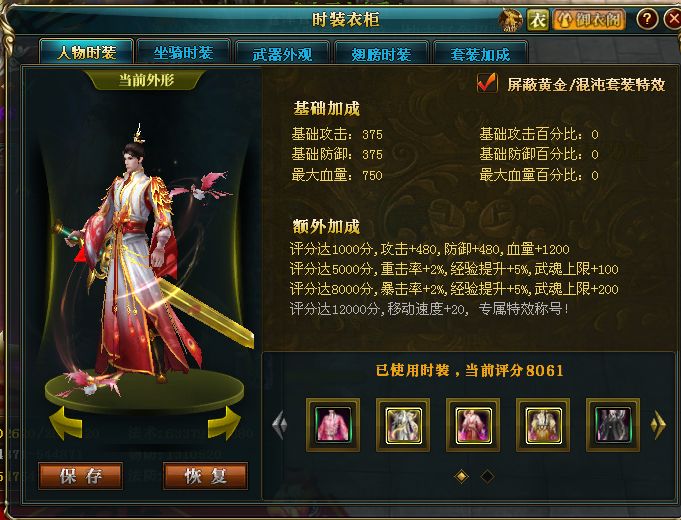Choose the pink-purple dress costume icon

473,424
